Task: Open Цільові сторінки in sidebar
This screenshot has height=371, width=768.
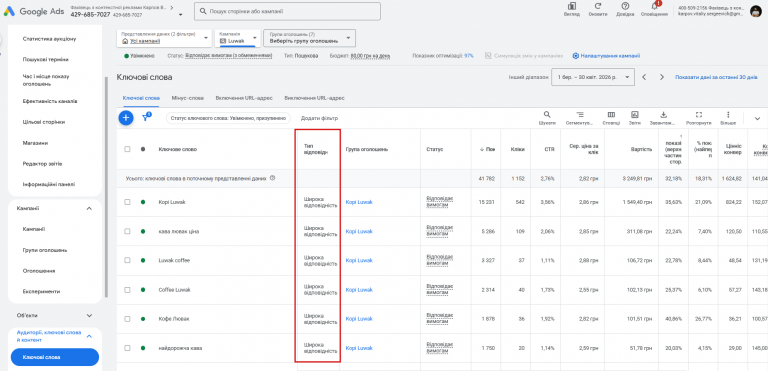Action: tap(44, 122)
